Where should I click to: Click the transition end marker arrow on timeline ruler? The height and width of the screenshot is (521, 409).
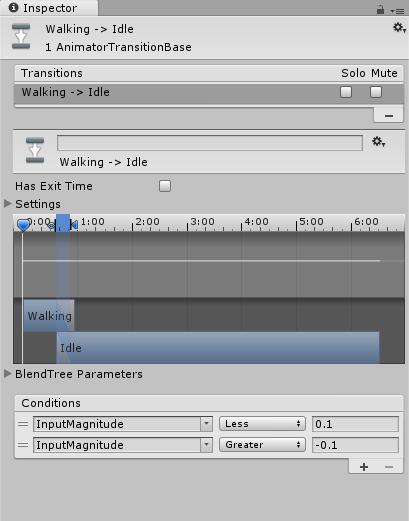[74, 225]
